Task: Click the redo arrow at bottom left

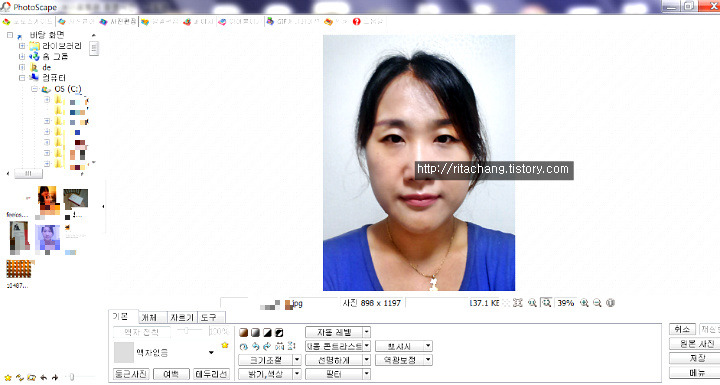Action: click(55, 378)
